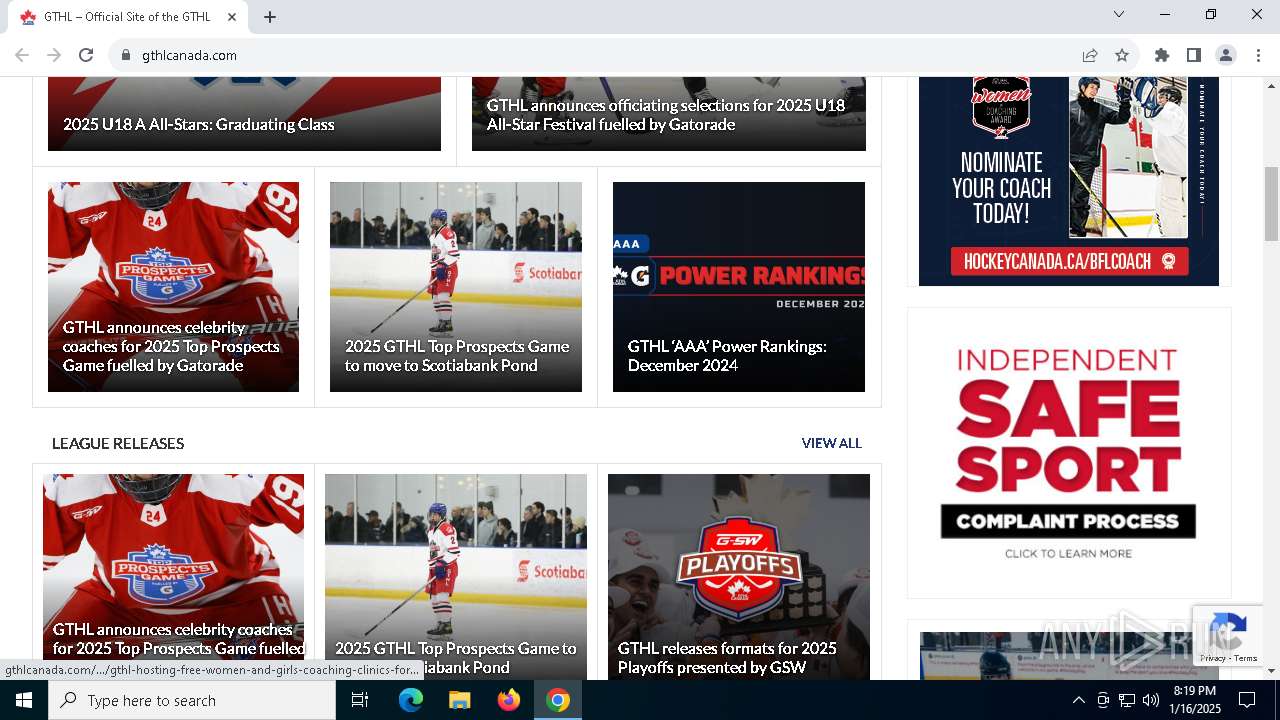Click the reCAPTCHA Privacy link
This screenshot has height=720, width=1280.
click(x=1214, y=658)
